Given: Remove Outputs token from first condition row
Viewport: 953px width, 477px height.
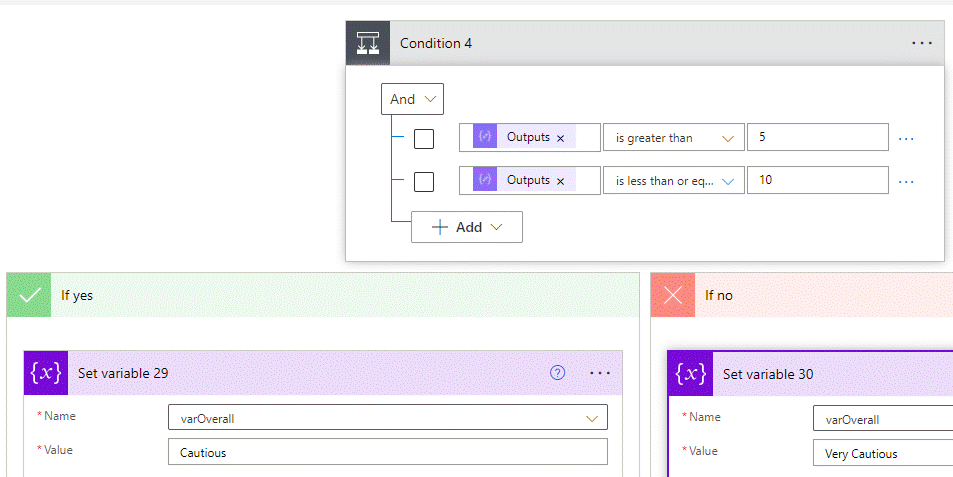Looking at the screenshot, I should (560, 138).
